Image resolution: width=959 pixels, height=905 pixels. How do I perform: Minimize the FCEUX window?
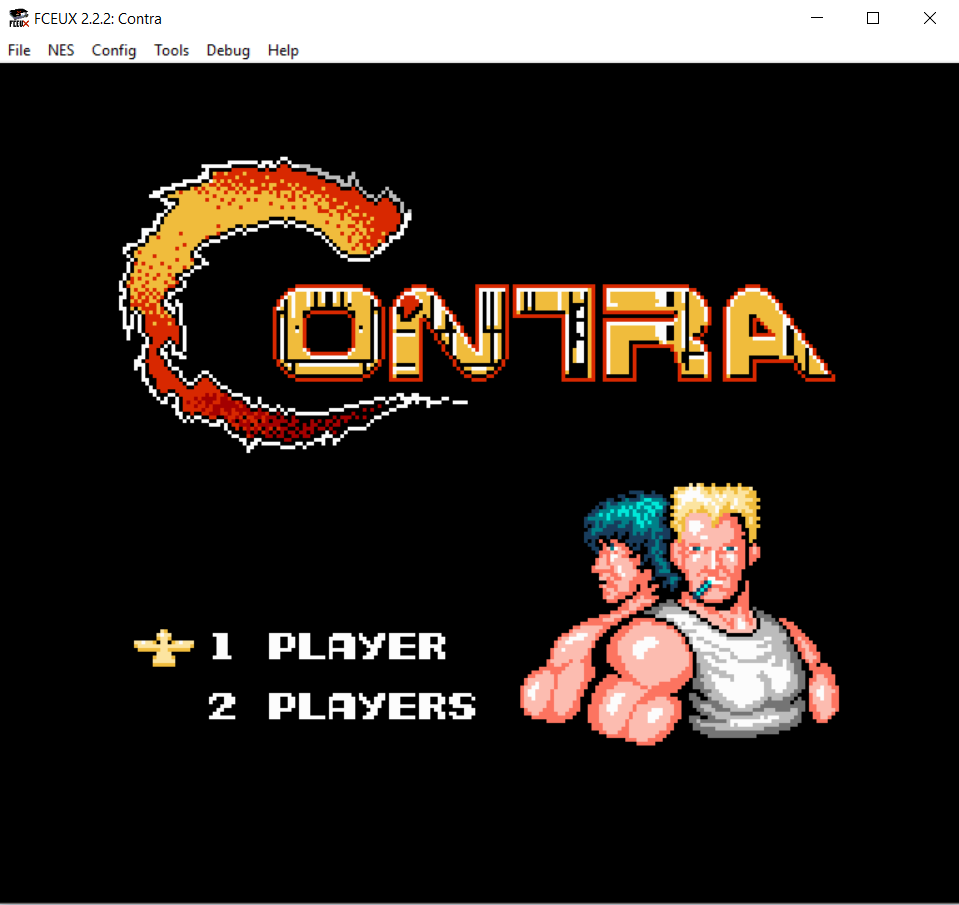[x=815, y=18]
